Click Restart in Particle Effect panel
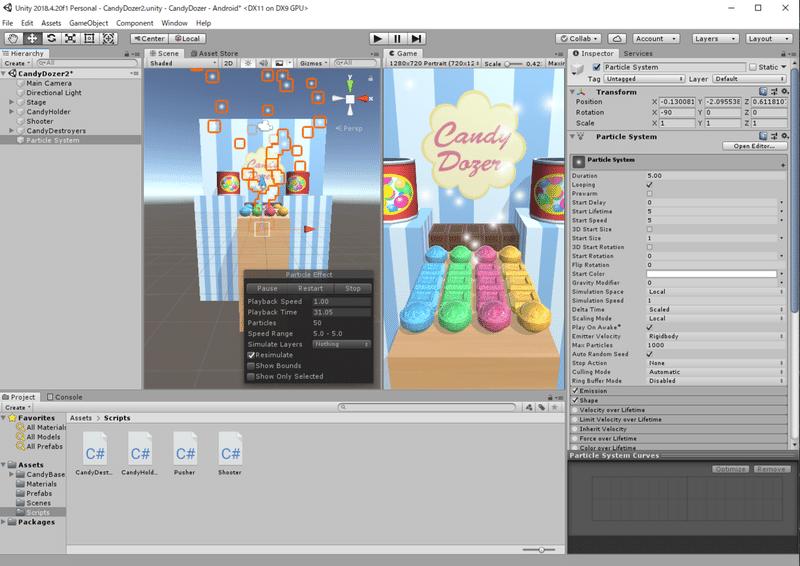800x566 pixels. [310, 288]
